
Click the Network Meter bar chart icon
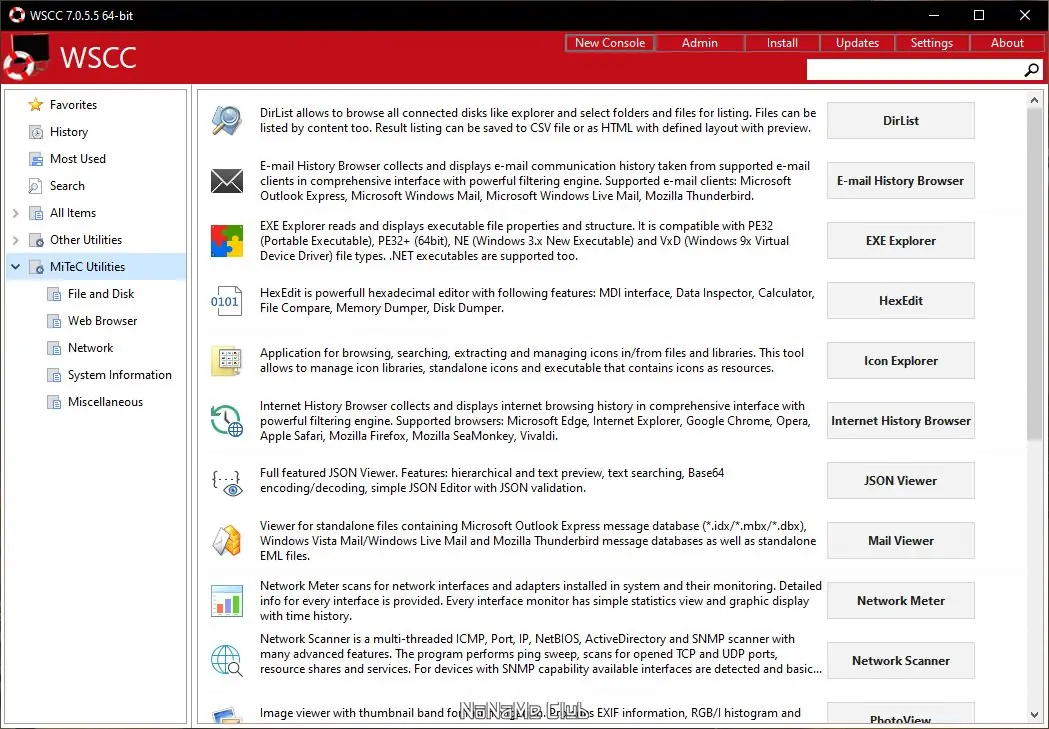pos(227,601)
